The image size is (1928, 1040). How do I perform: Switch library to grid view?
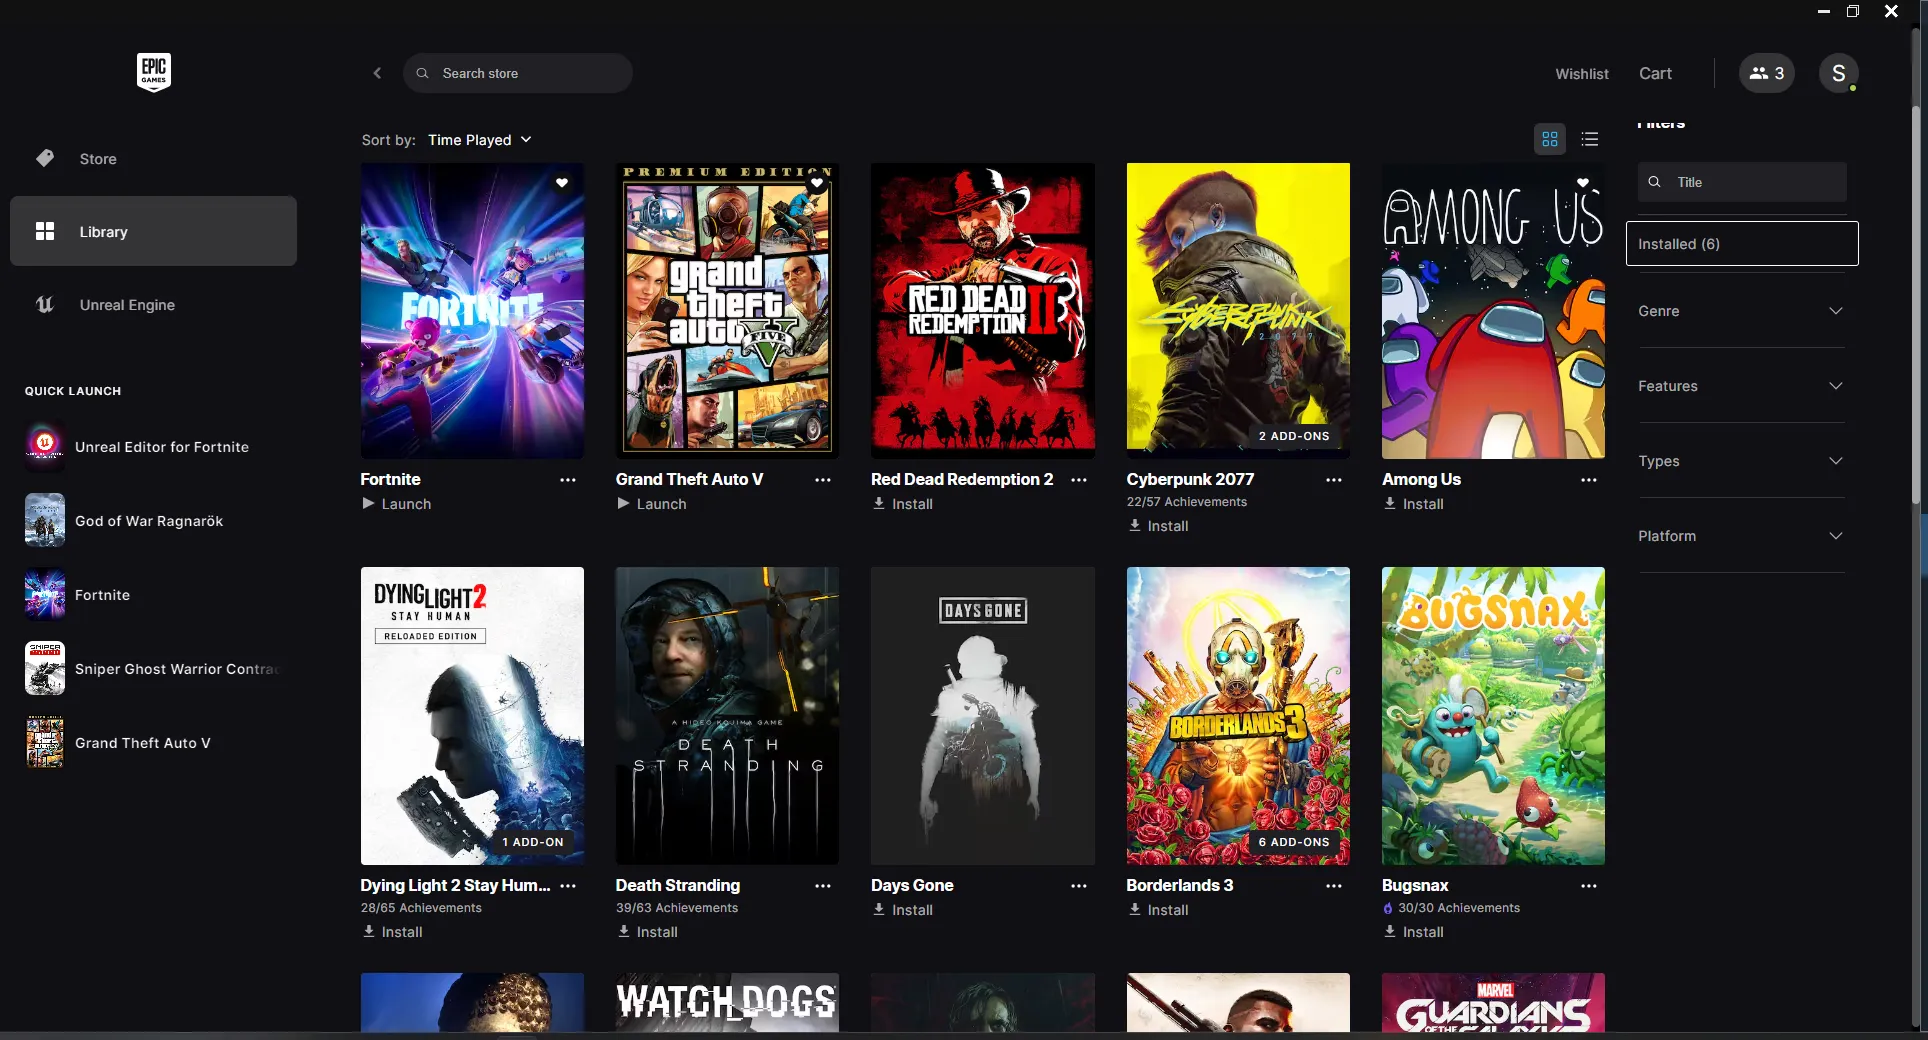click(1549, 139)
